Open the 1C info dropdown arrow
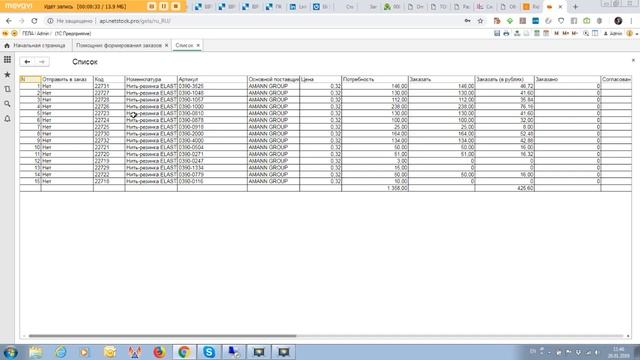The width and height of the screenshot is (640, 360). pyautogui.click(x=637, y=34)
